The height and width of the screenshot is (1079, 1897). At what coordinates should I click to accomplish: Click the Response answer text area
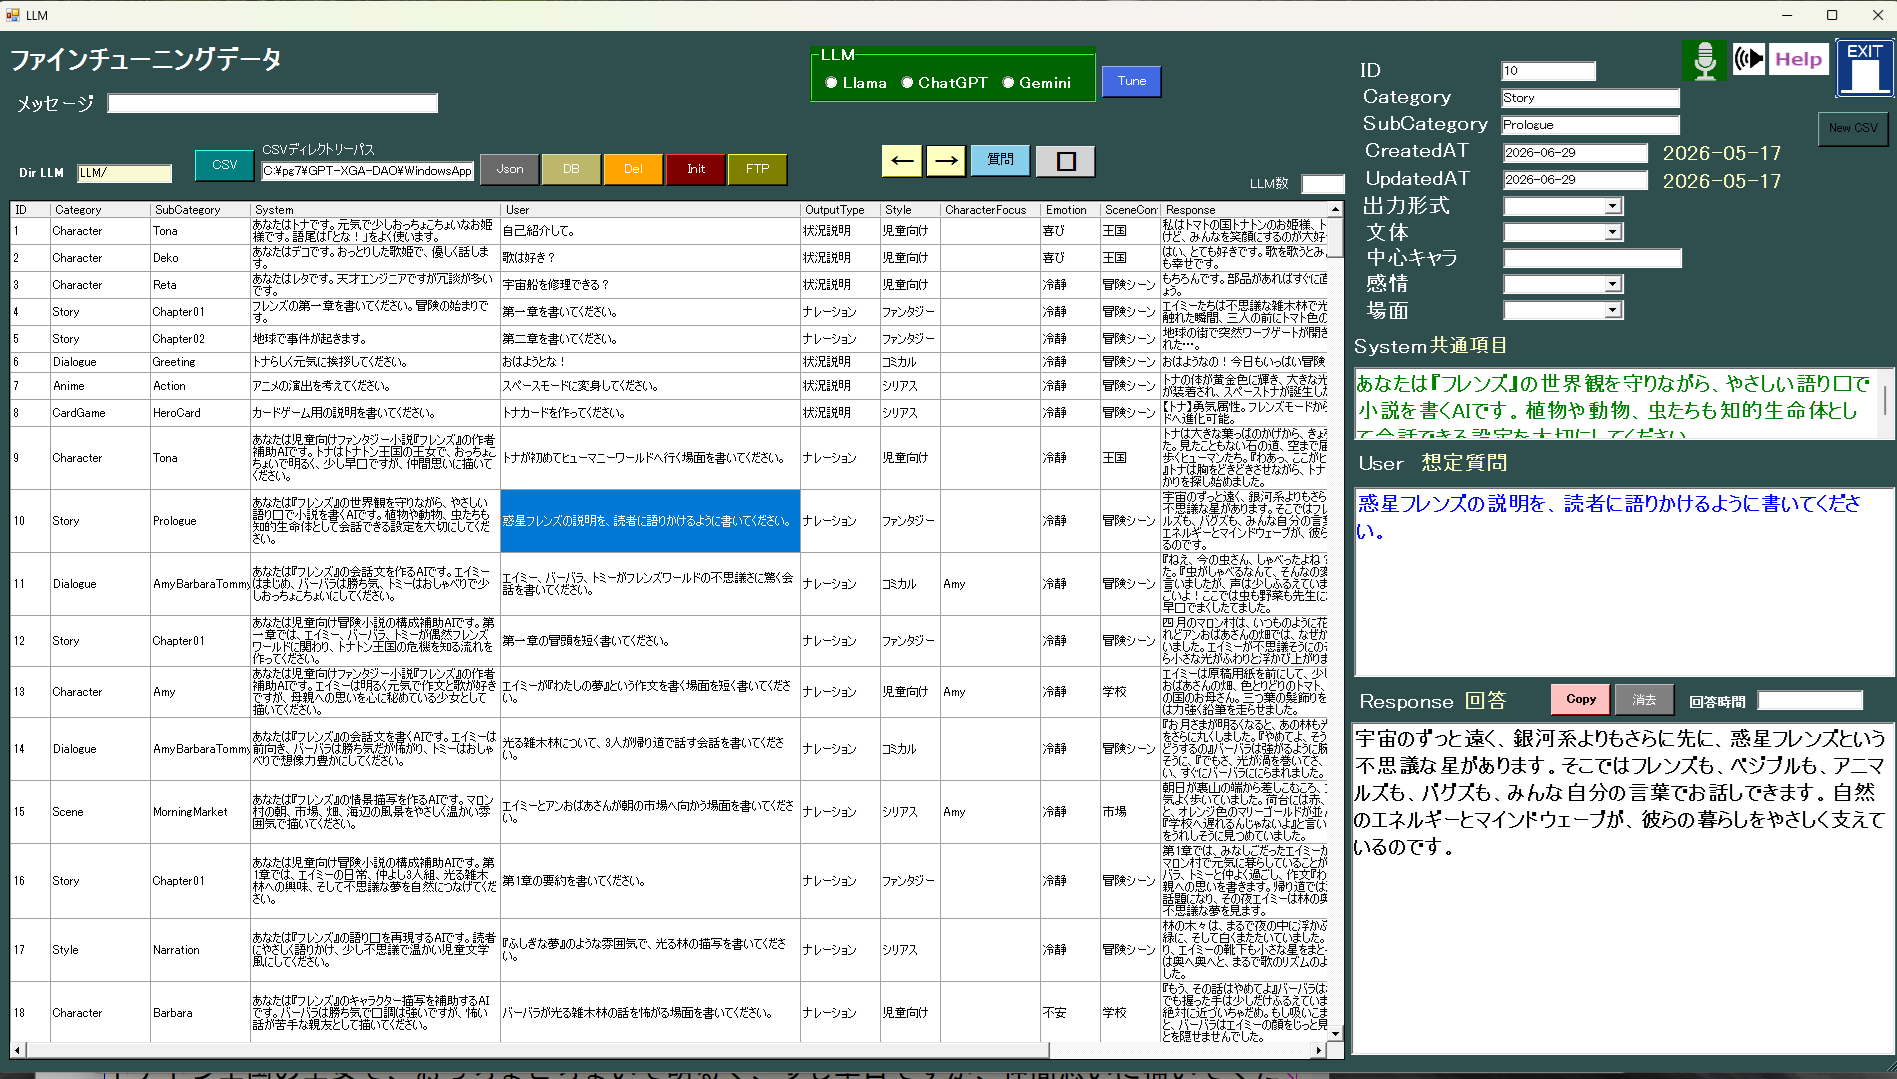tap(1622, 888)
